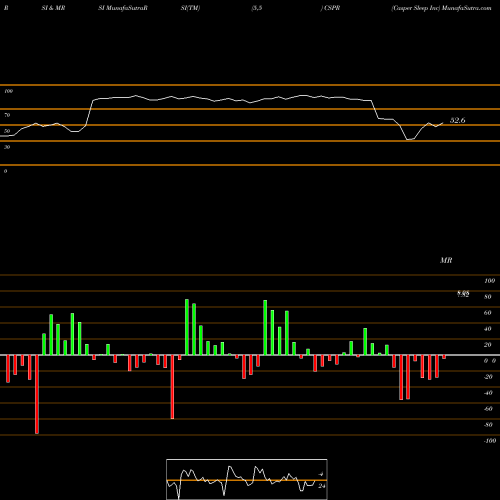500x500 pixels.
Task: Click the RSI axis label "70"
Action: tap(7, 115)
